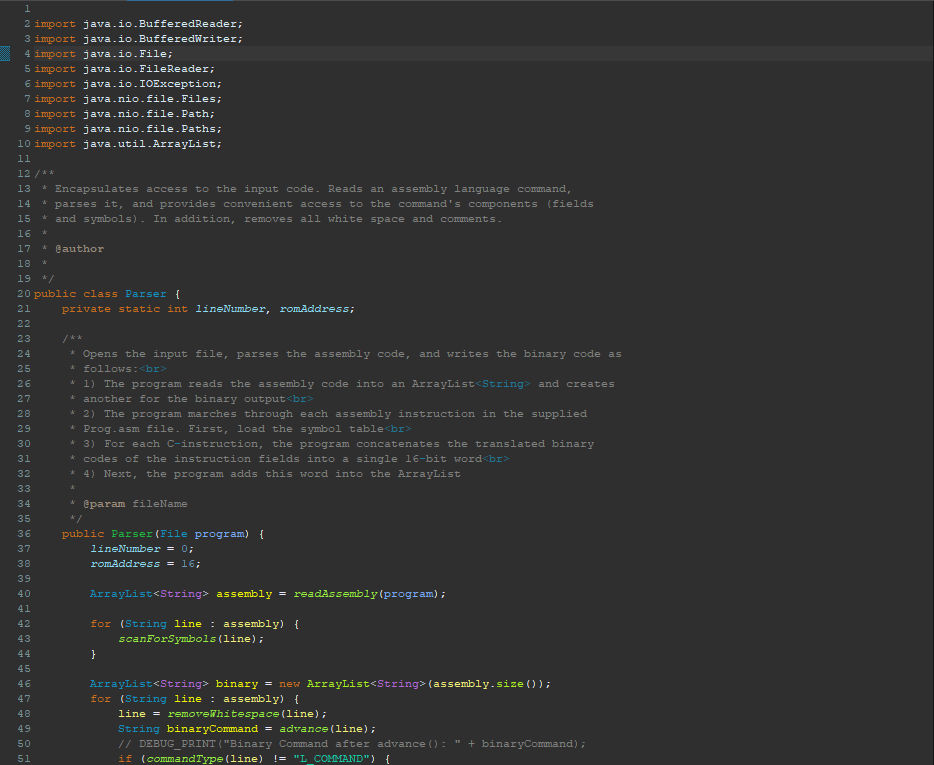Image resolution: width=934 pixels, height=765 pixels.
Task: Click the "L_COMMAND" string literal
Action: (331, 758)
